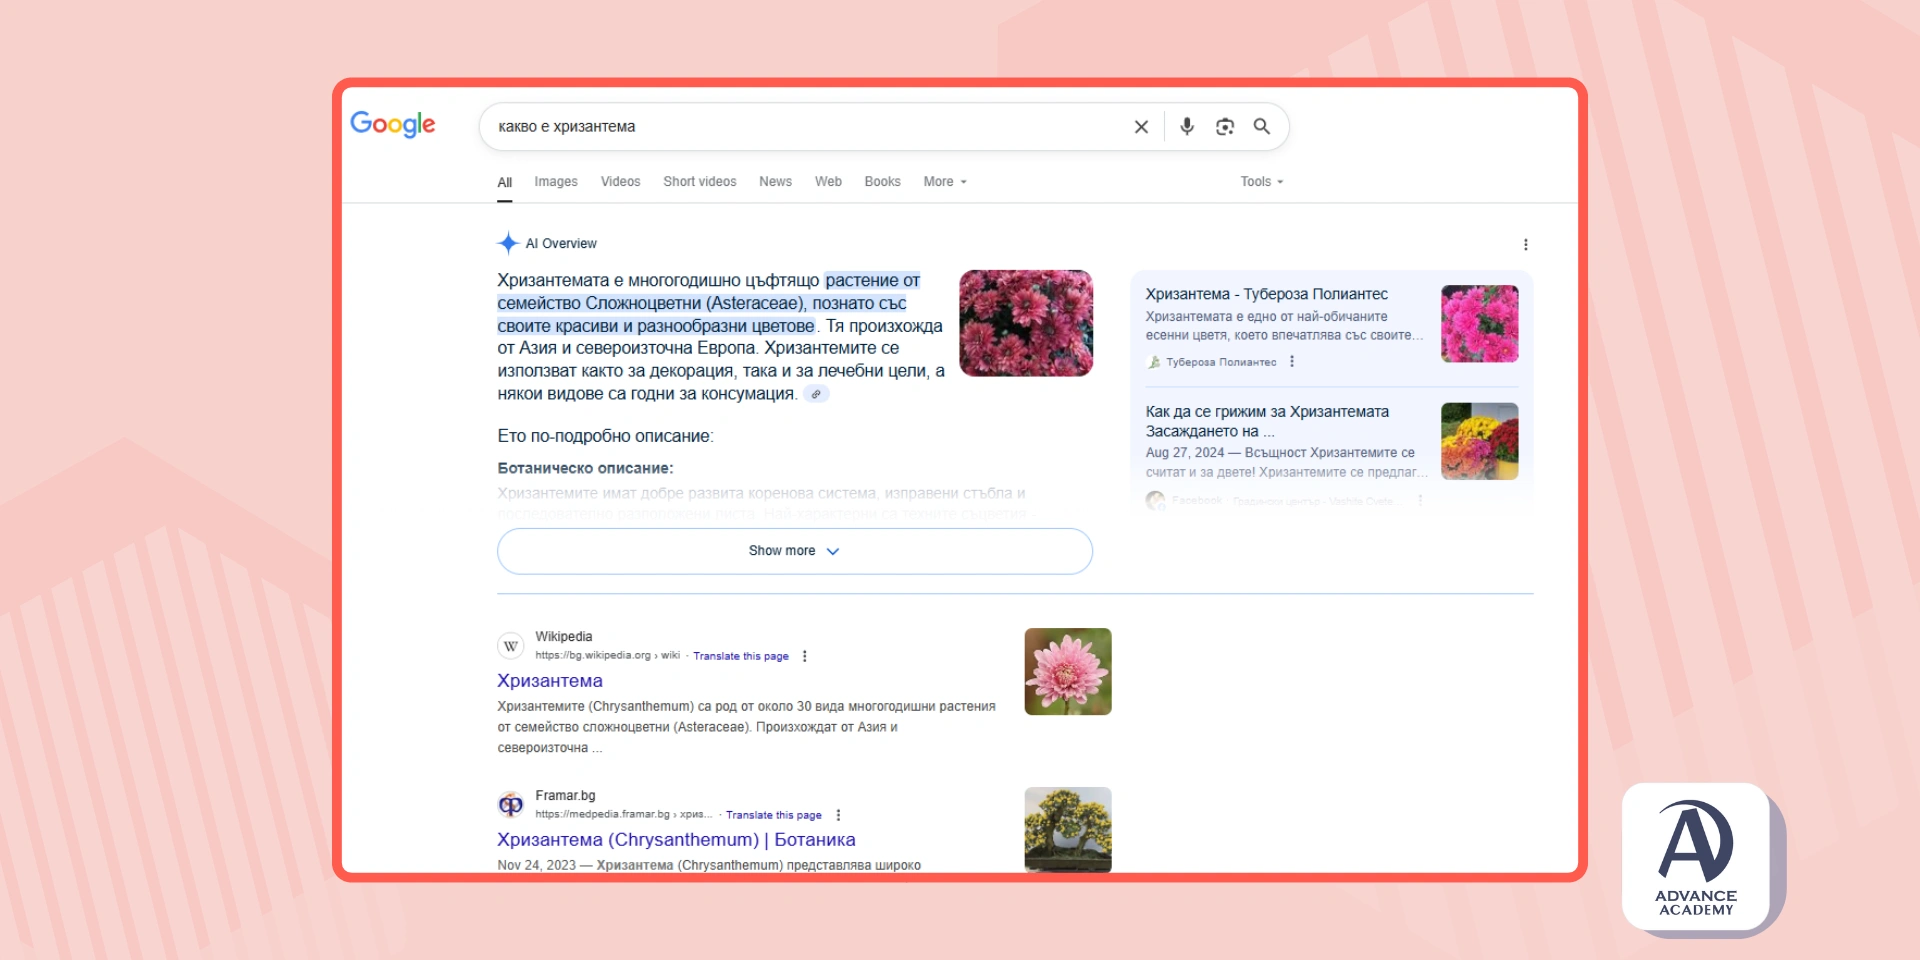Click Translate this page under Framar.bg
This screenshot has height=960, width=1920.
[774, 815]
